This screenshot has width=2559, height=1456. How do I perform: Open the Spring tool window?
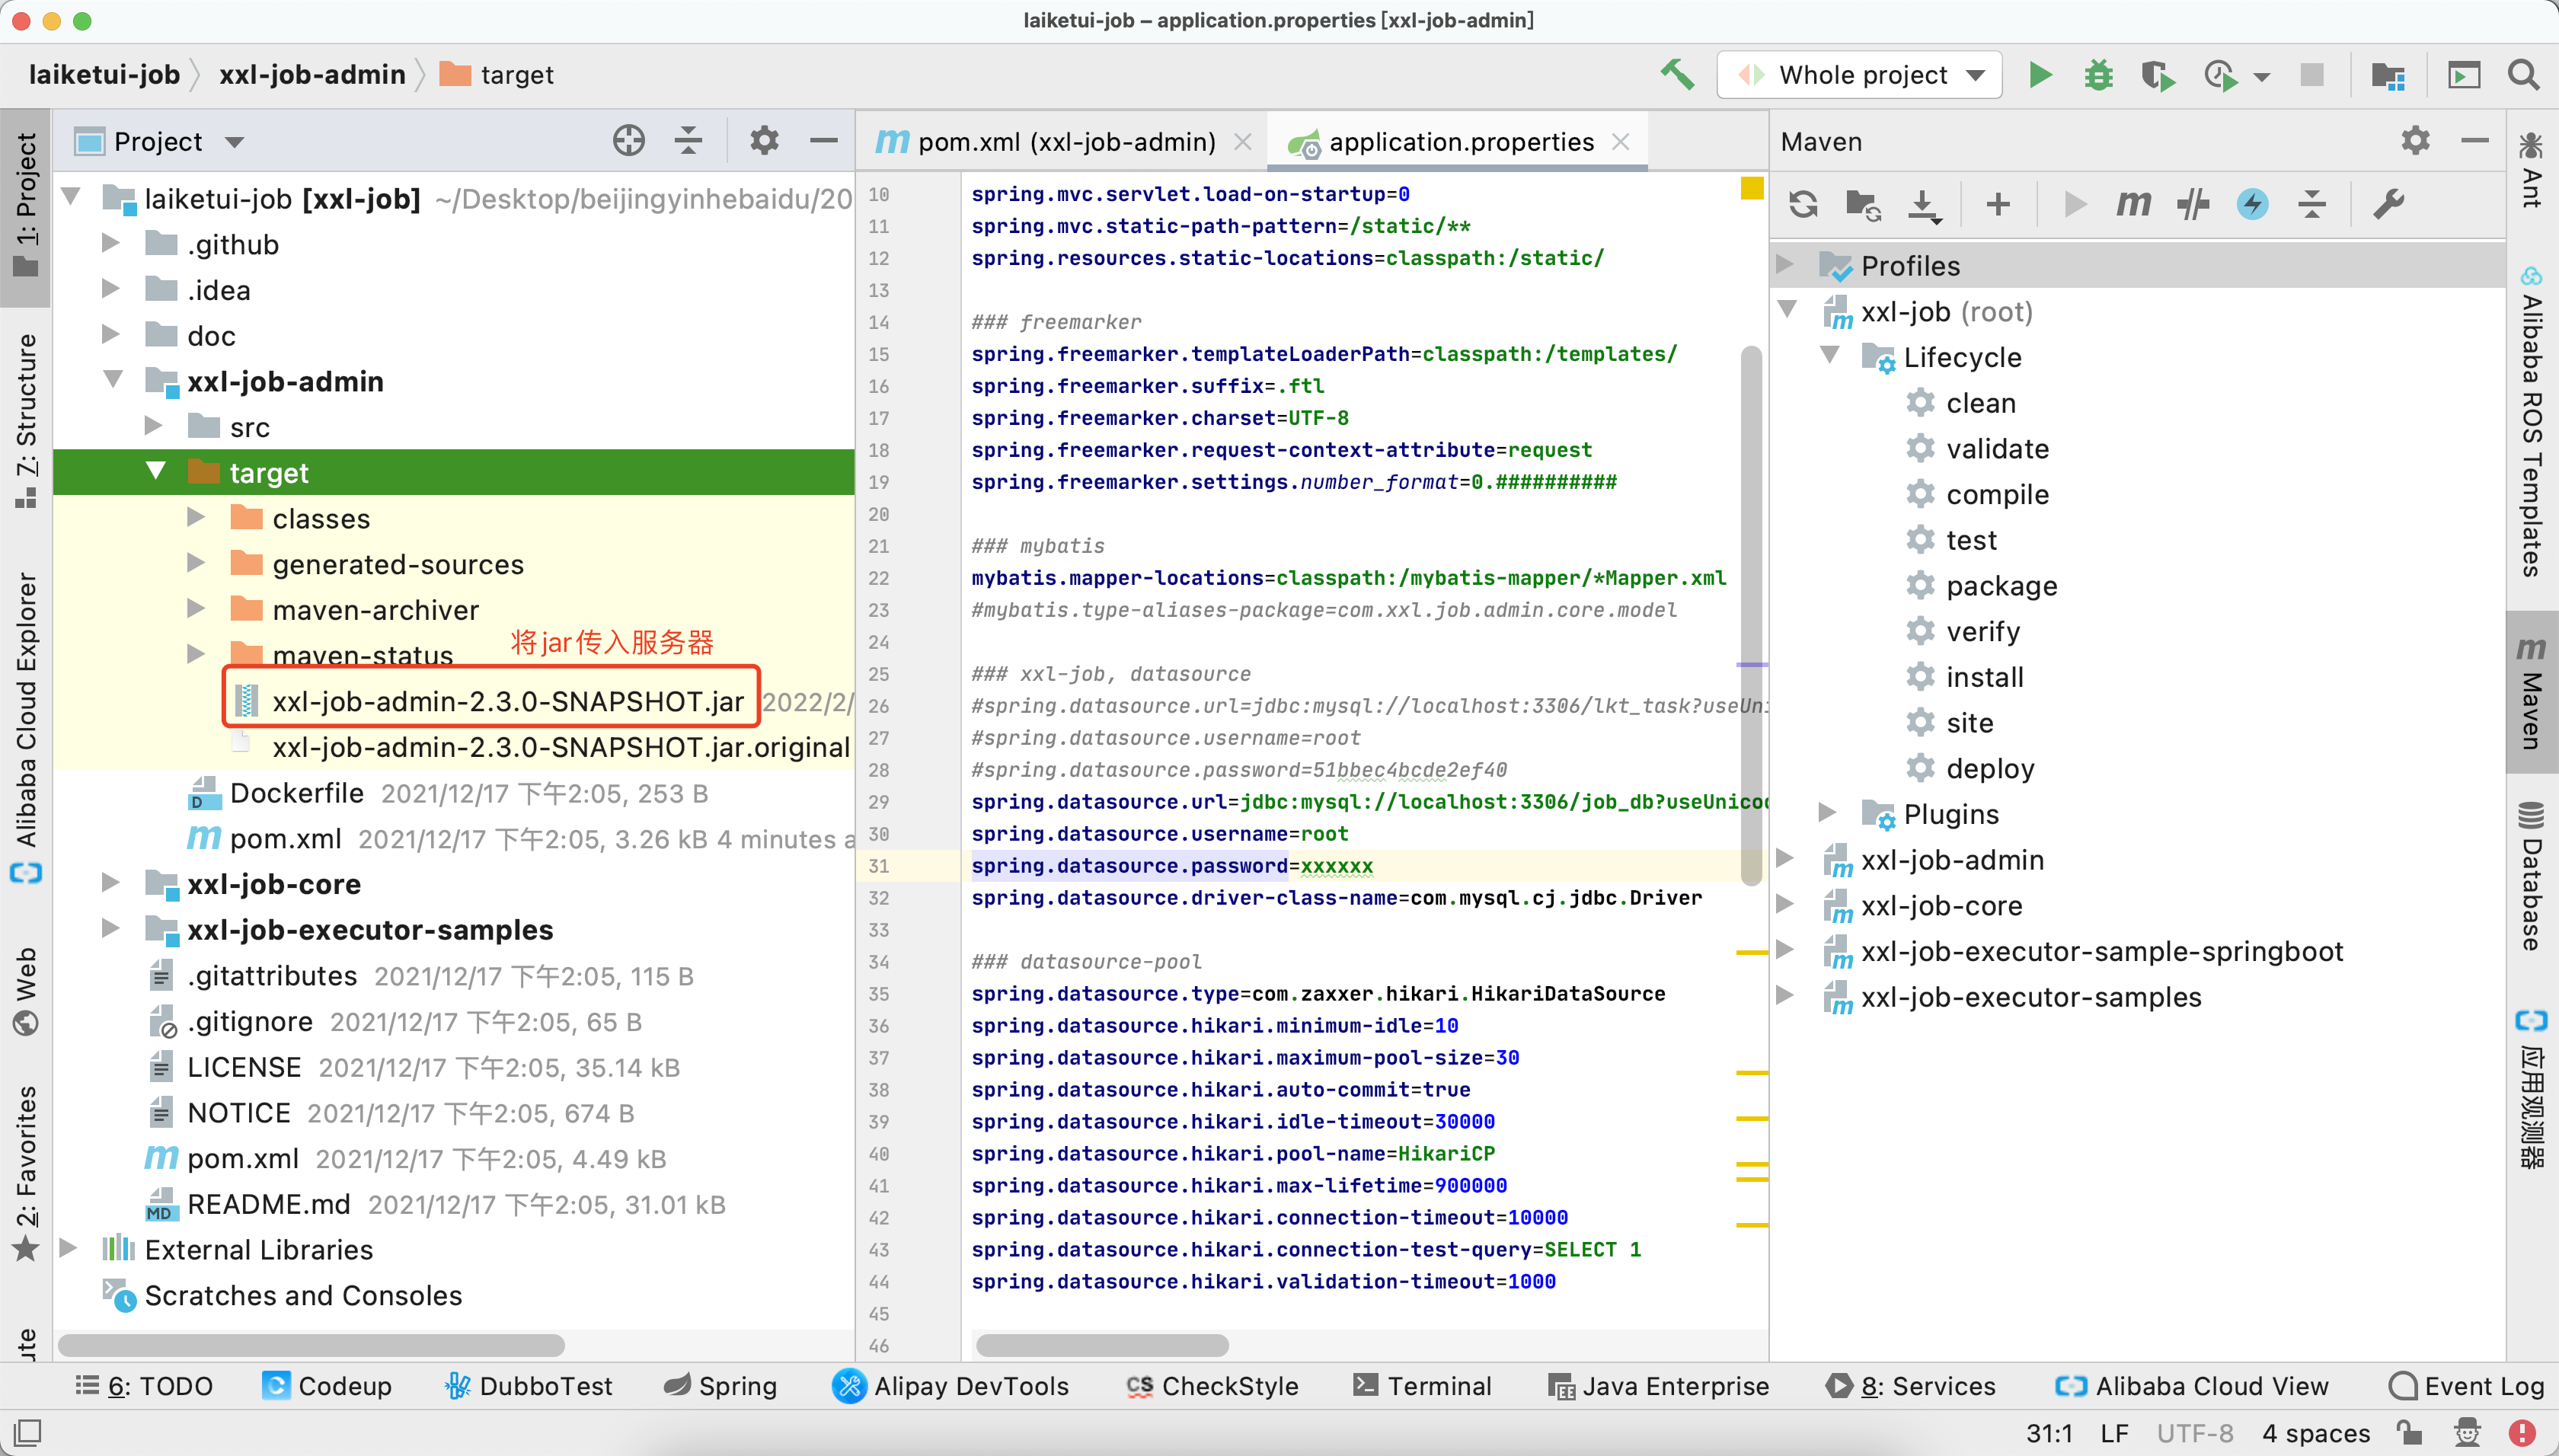[x=720, y=1385]
